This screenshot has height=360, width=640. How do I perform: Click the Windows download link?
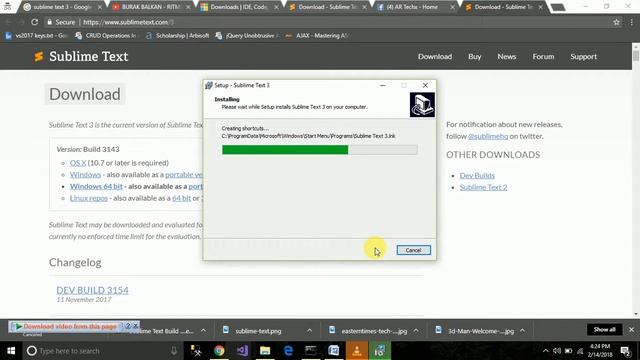tap(85, 174)
